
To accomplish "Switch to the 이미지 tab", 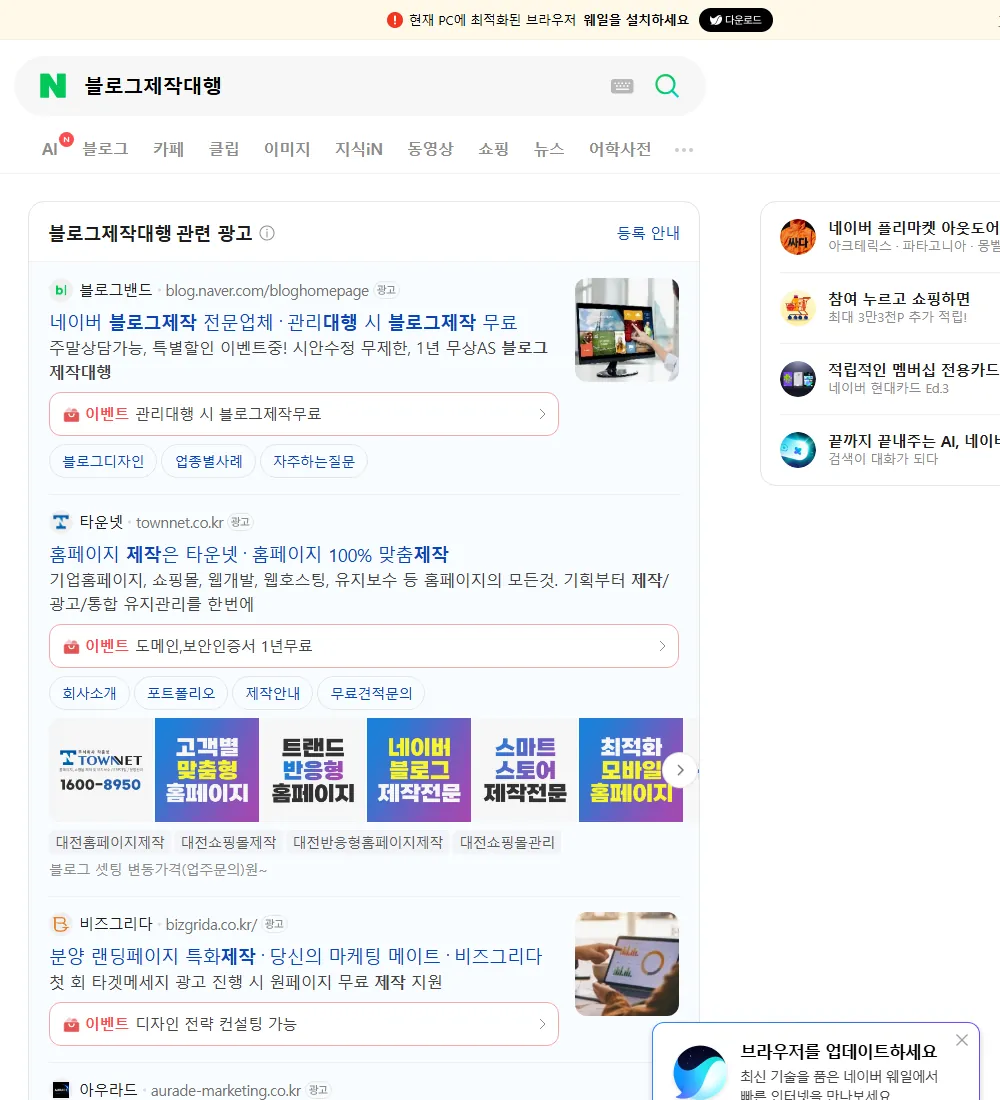I will click(287, 149).
